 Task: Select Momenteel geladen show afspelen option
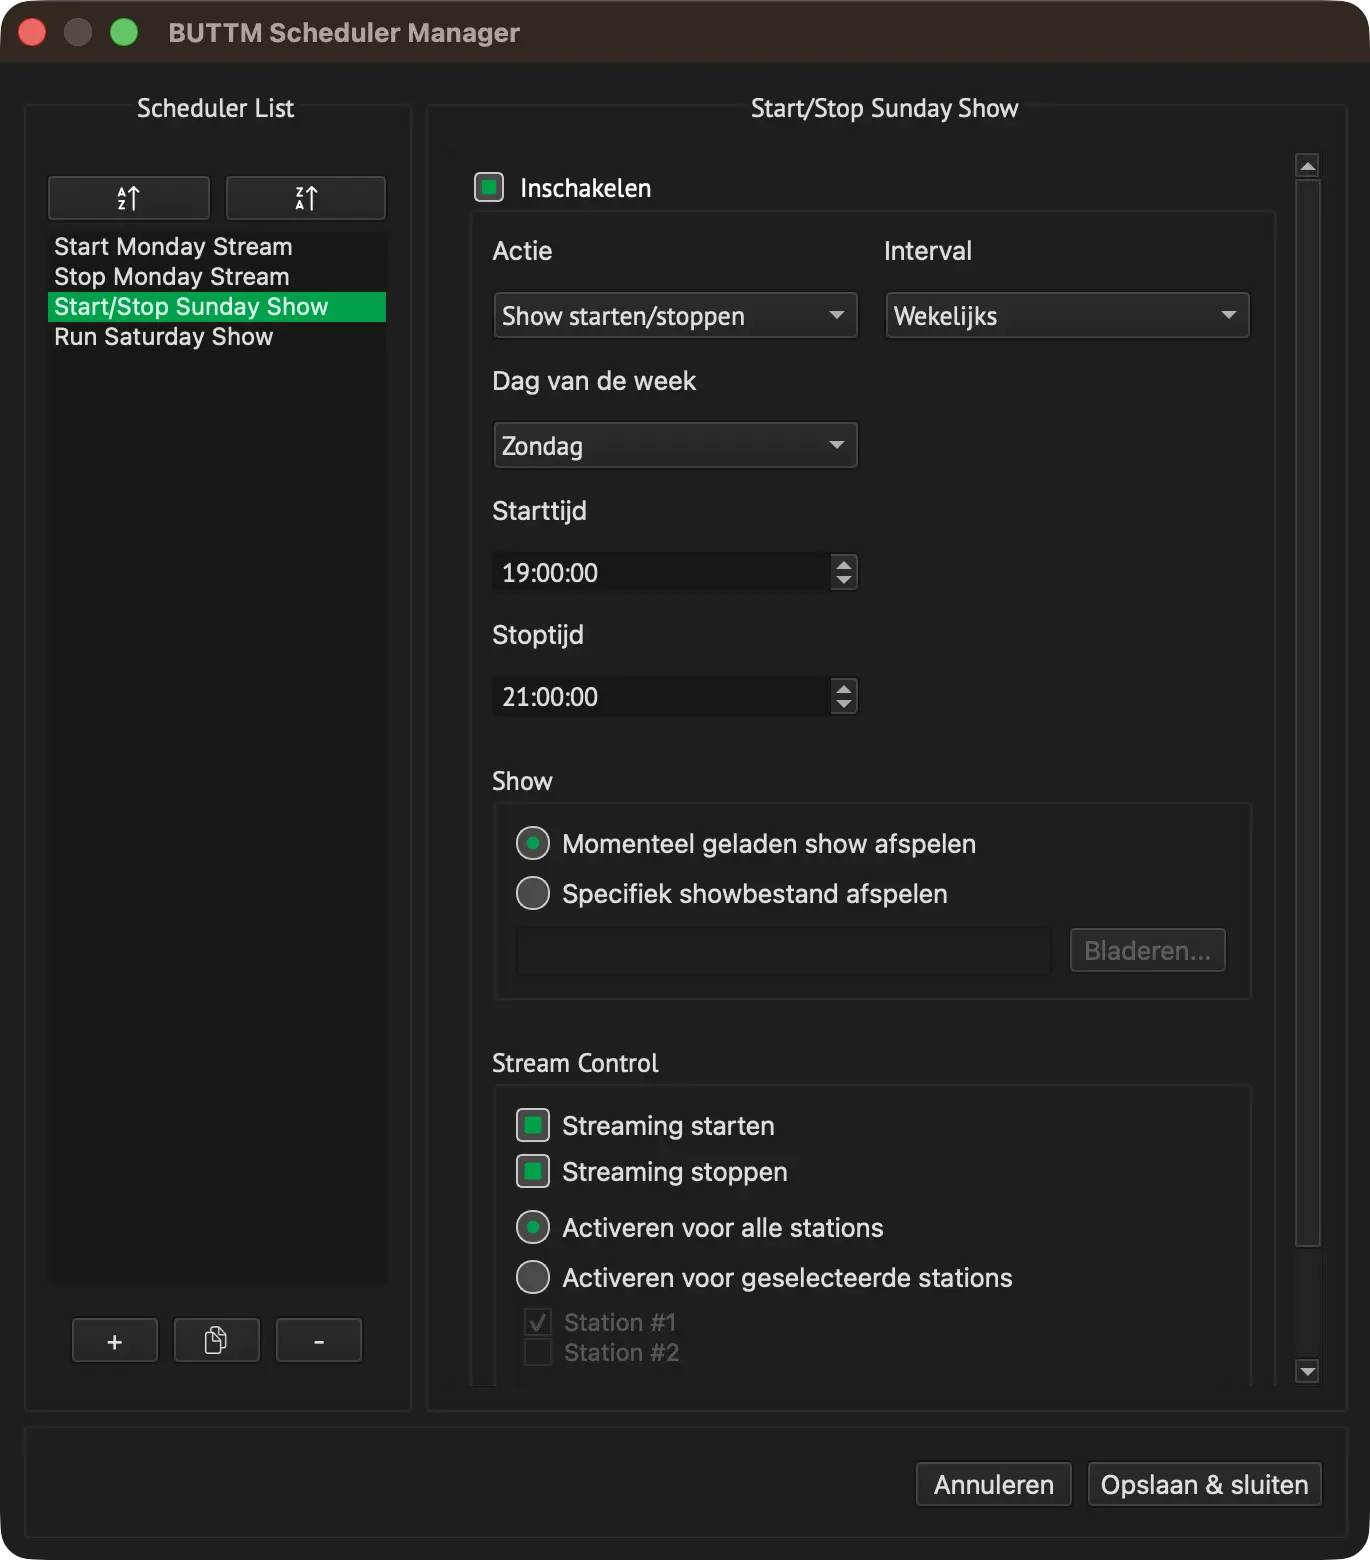click(x=533, y=843)
